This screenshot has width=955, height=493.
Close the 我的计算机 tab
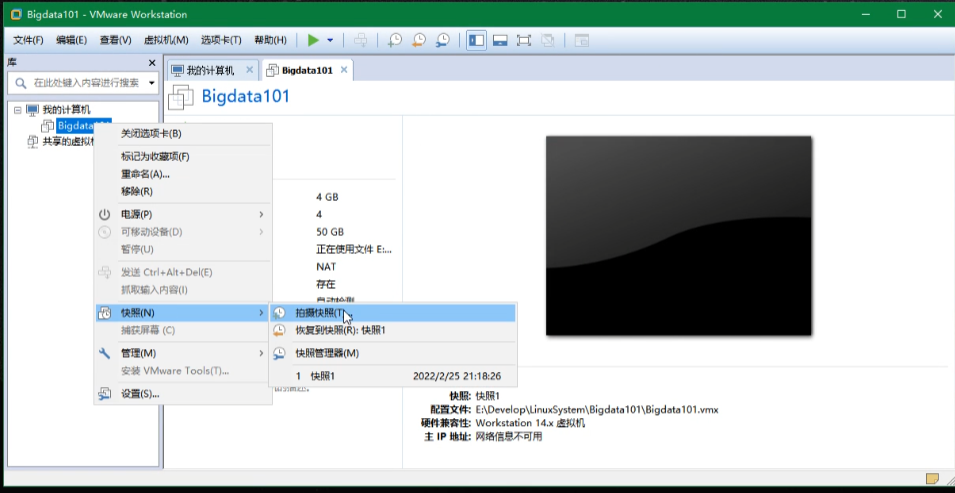pyautogui.click(x=249, y=70)
